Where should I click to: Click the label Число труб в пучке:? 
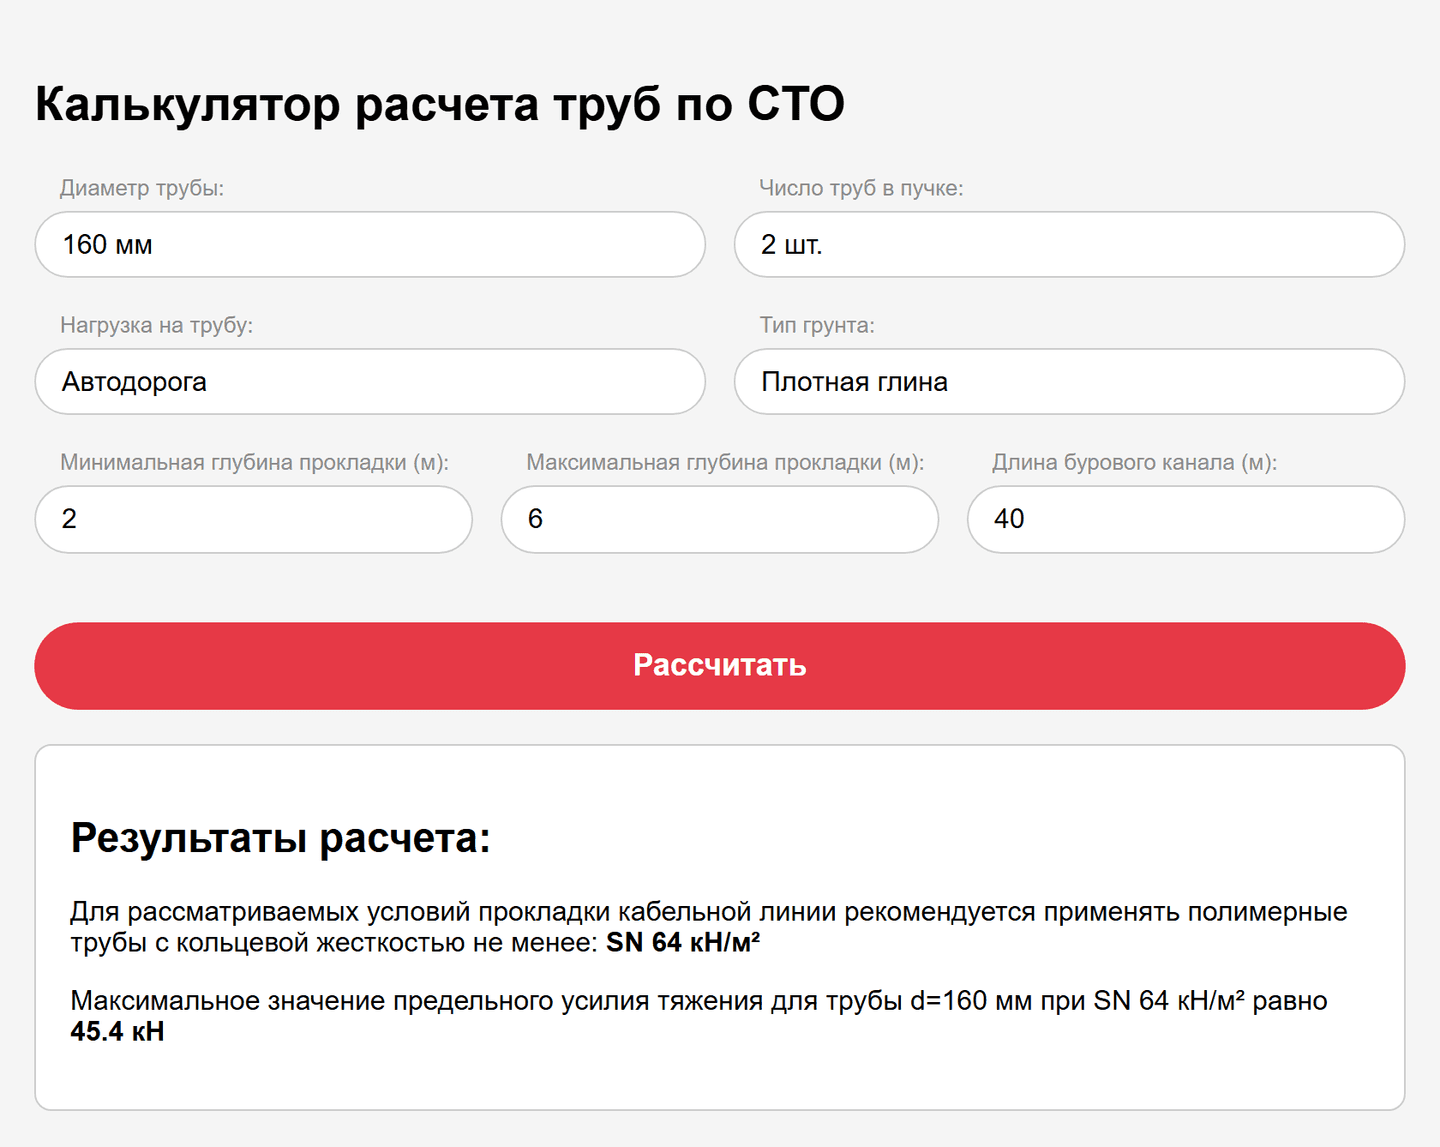[x=861, y=188]
